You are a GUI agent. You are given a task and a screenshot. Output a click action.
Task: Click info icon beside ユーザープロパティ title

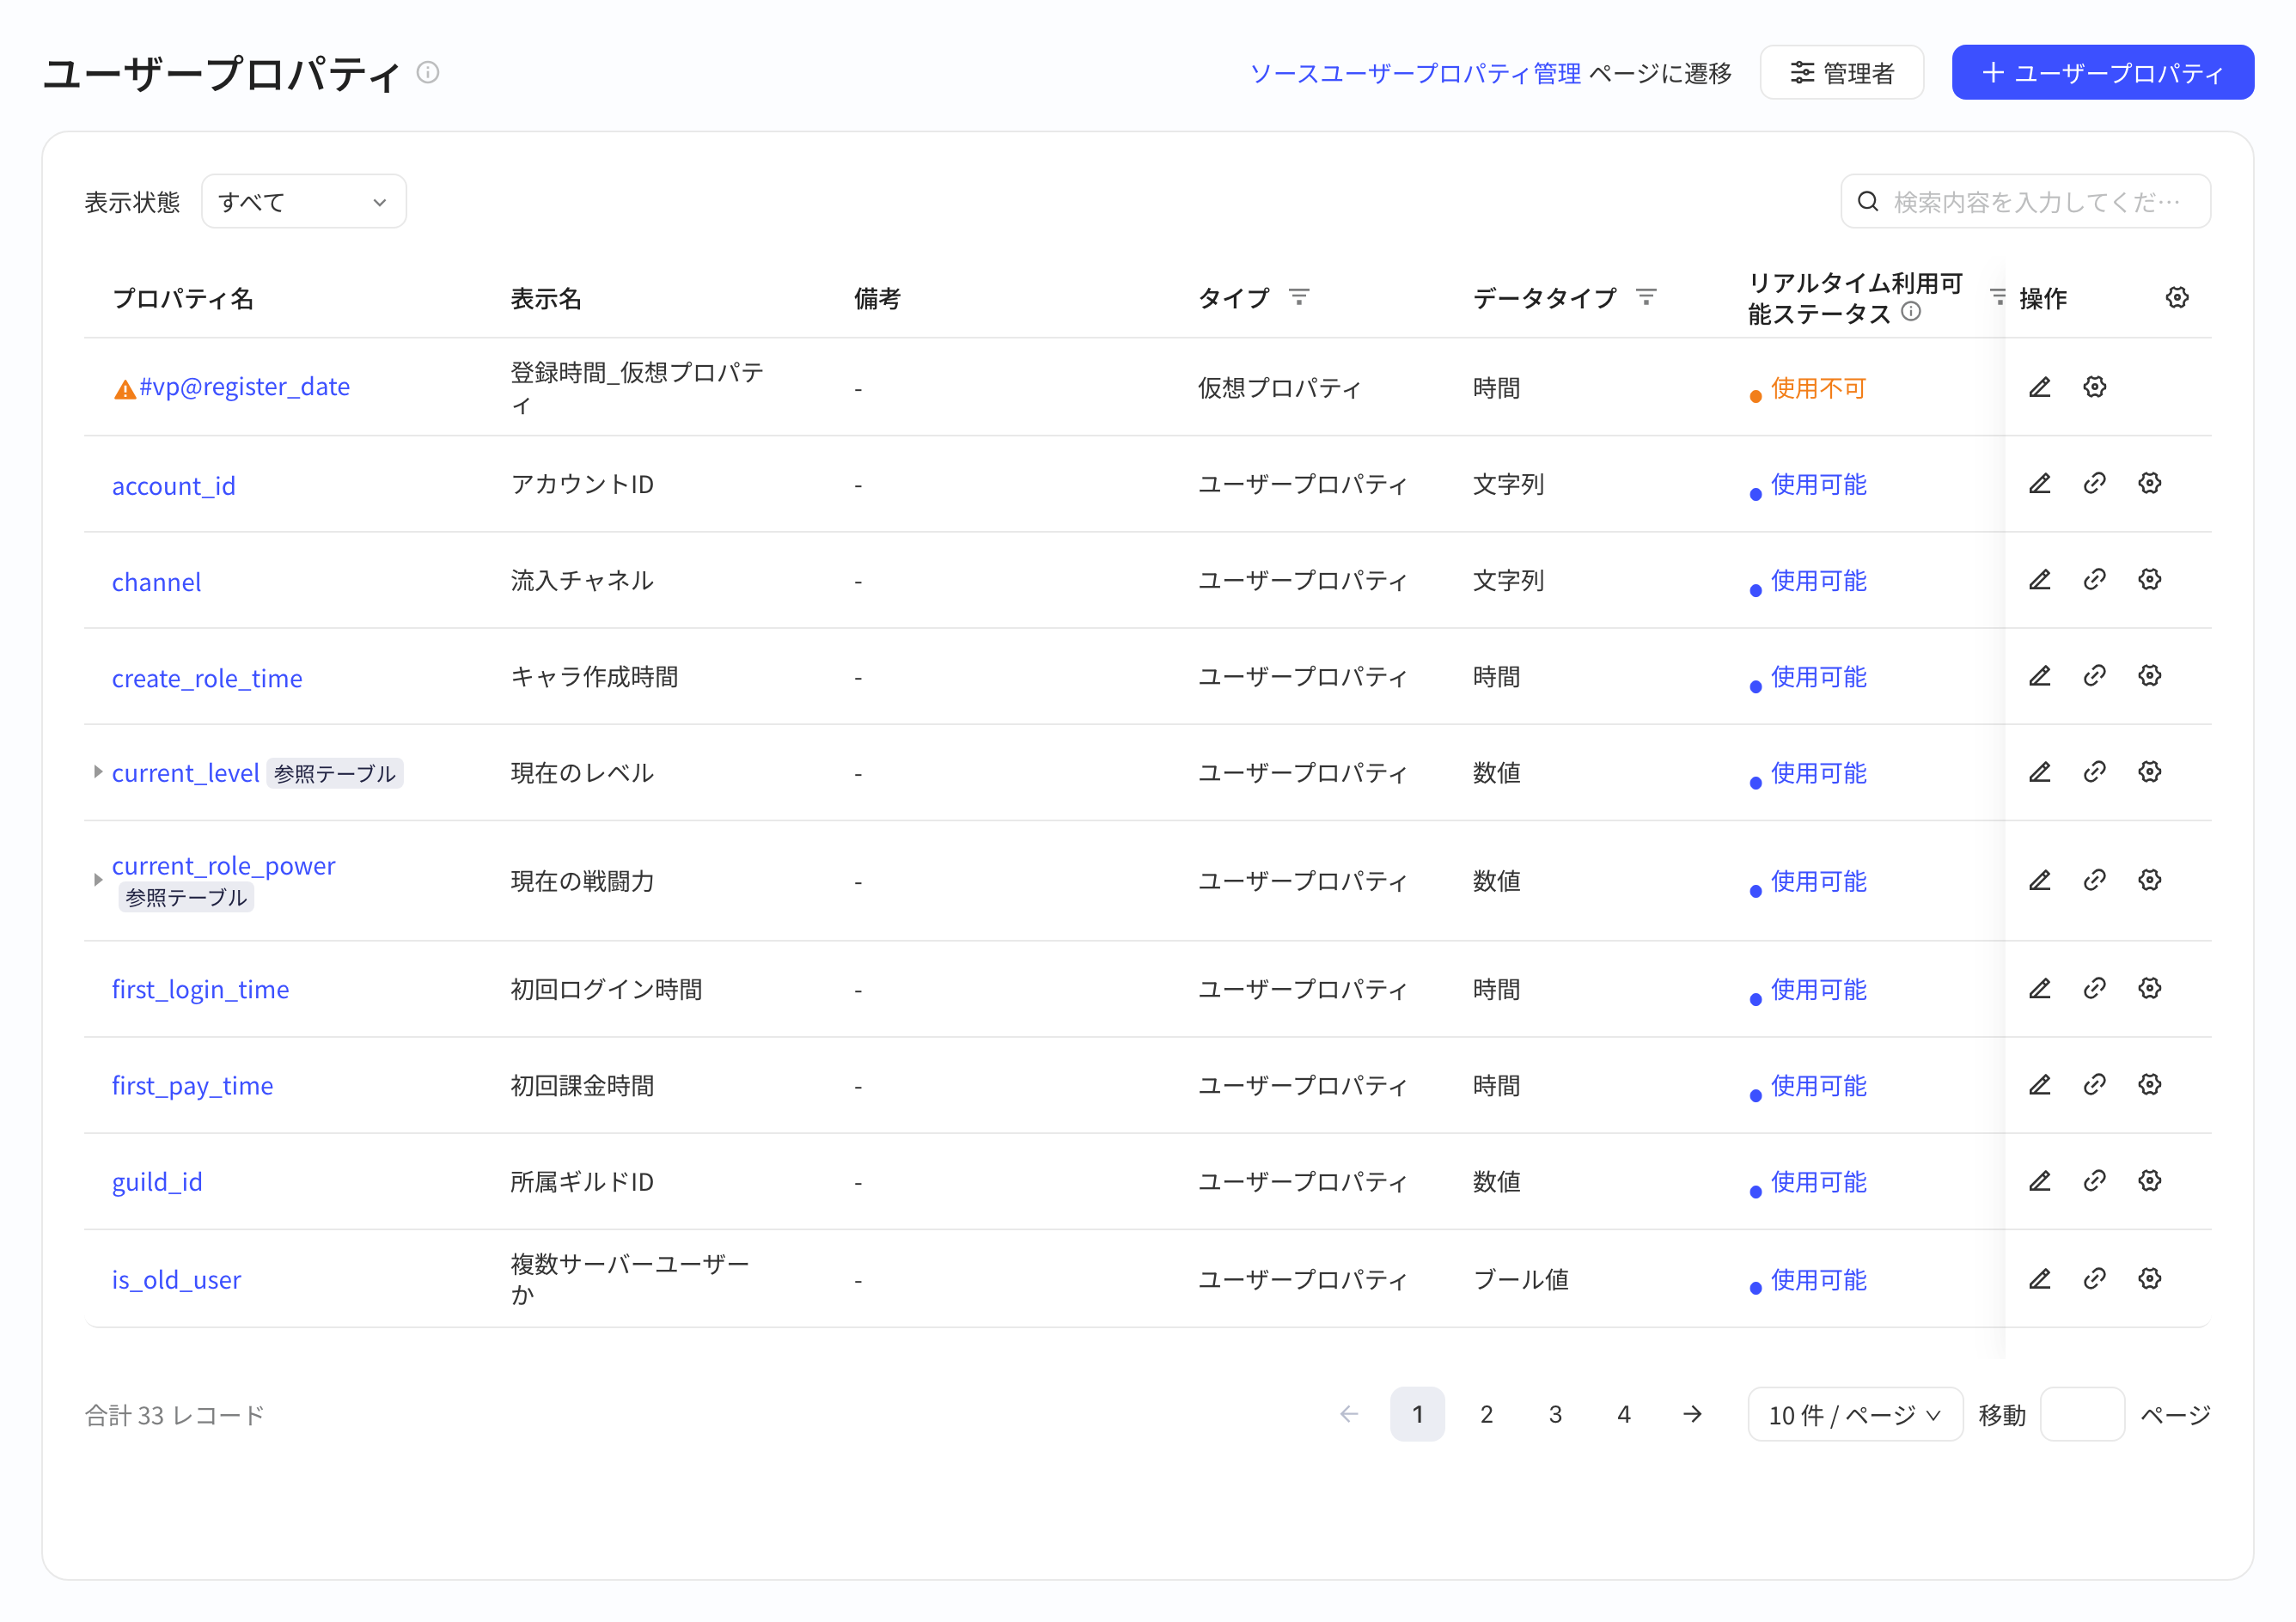pos(427,73)
